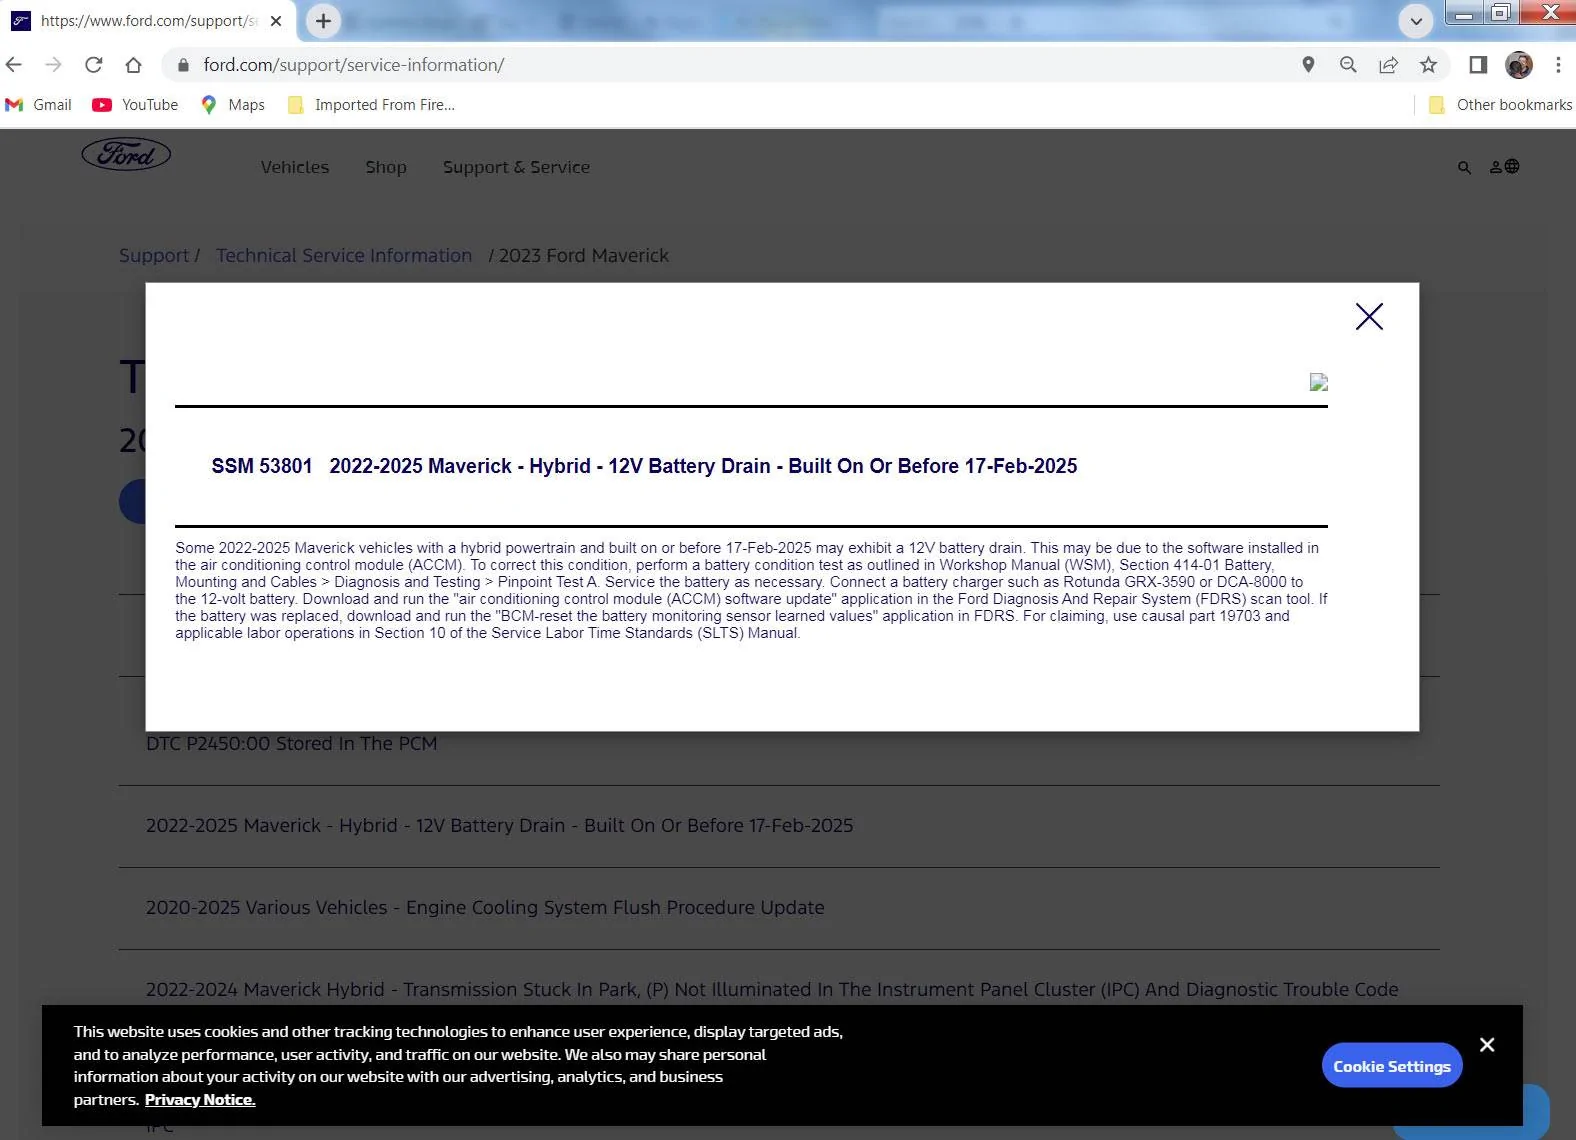Open Chrome three-dot menu
The width and height of the screenshot is (1576, 1140).
coord(1558,65)
